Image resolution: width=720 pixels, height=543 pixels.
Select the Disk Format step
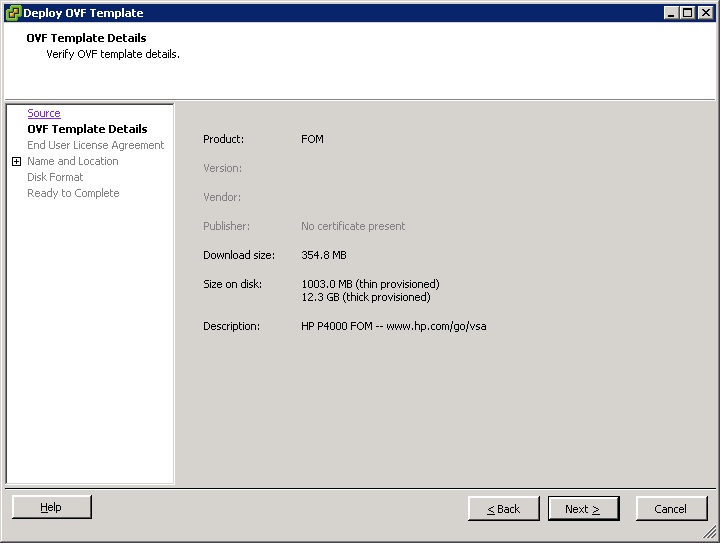coord(55,177)
